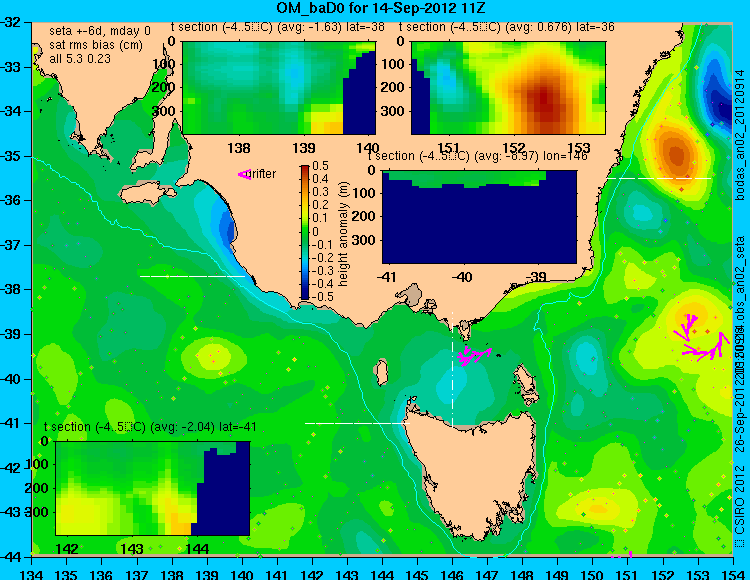
Task: Click the 'all 5.3 0.23' statistics line
Action: pyautogui.click(x=80, y=59)
